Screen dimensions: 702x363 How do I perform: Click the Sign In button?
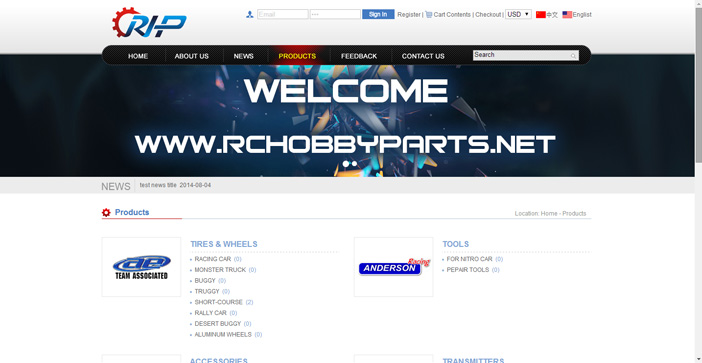[378, 14]
